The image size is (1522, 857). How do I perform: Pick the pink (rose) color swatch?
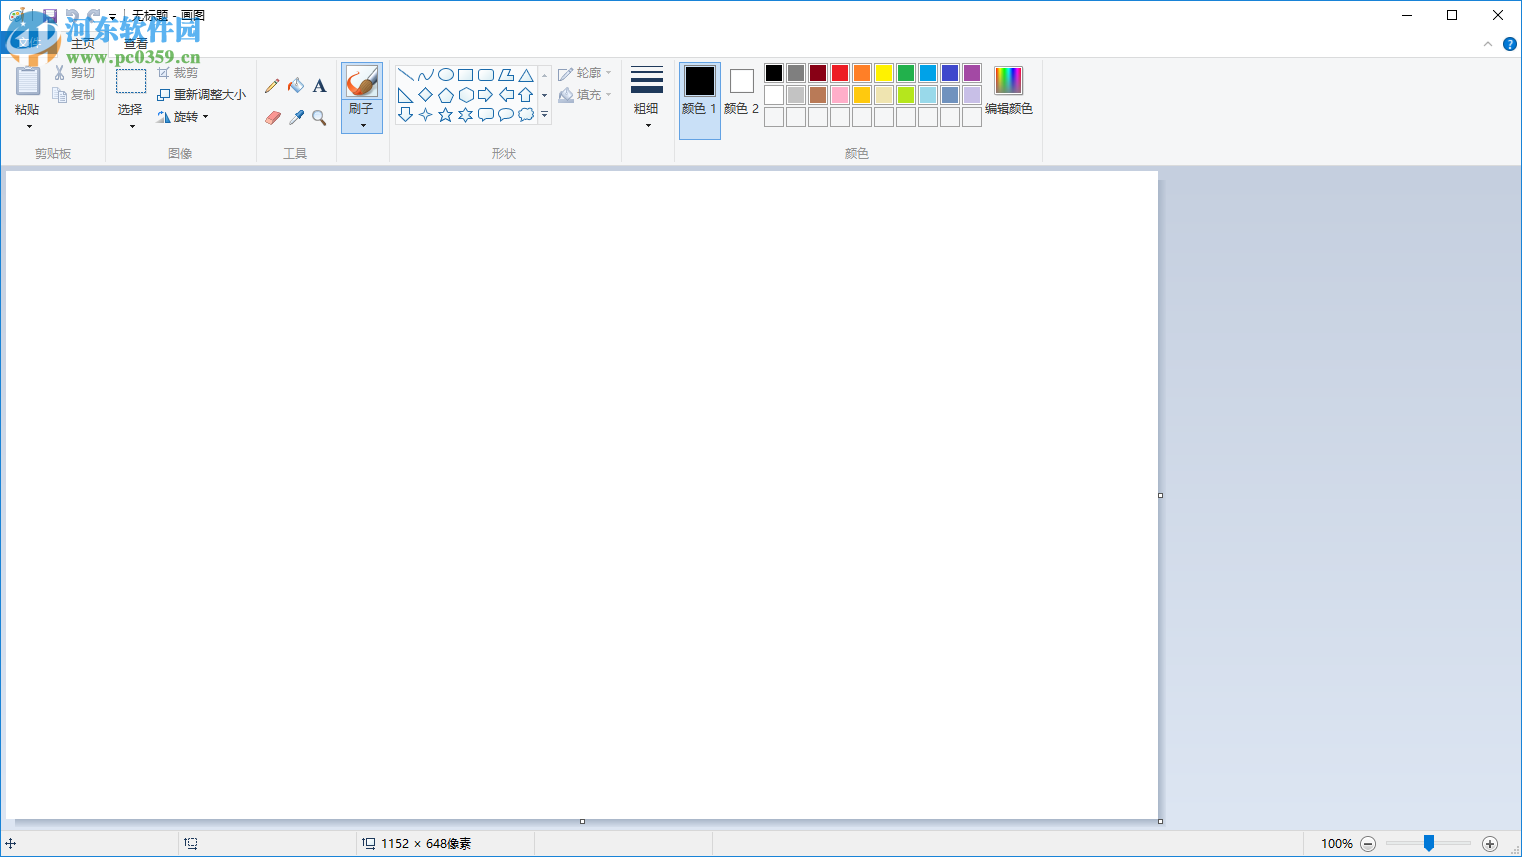click(840, 95)
